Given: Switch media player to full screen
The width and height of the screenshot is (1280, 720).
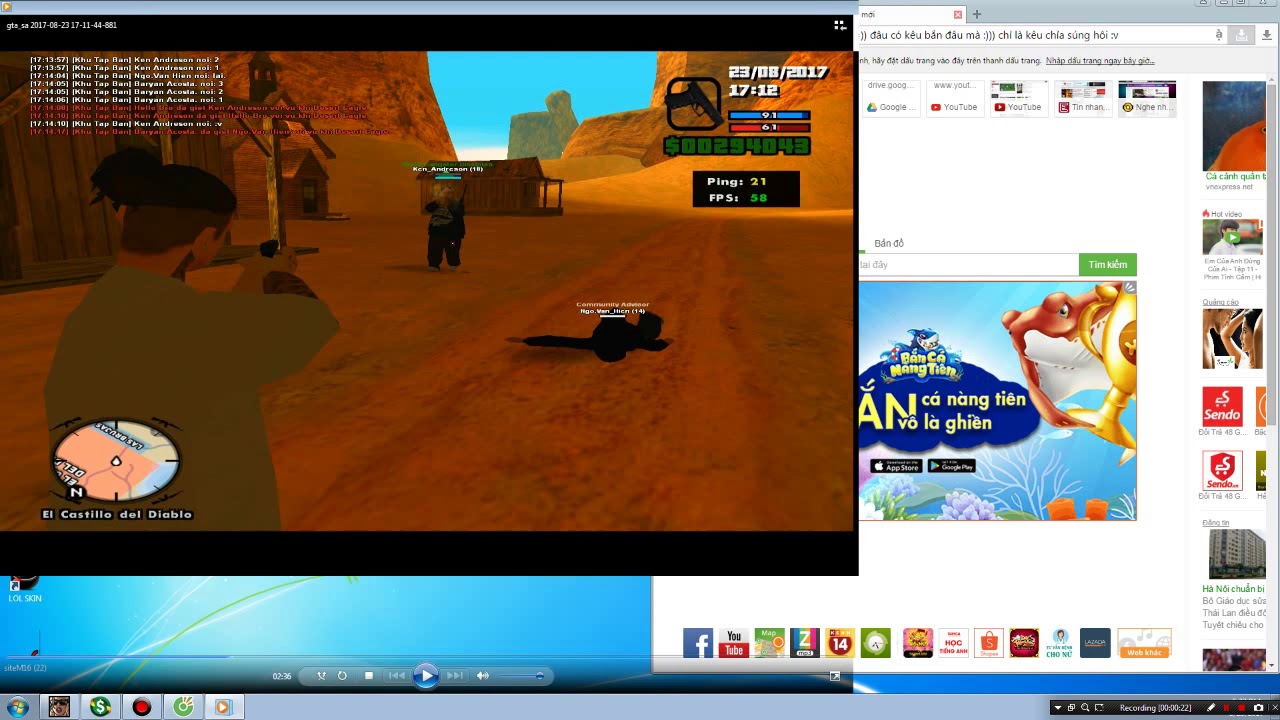Looking at the screenshot, I should point(835,676).
